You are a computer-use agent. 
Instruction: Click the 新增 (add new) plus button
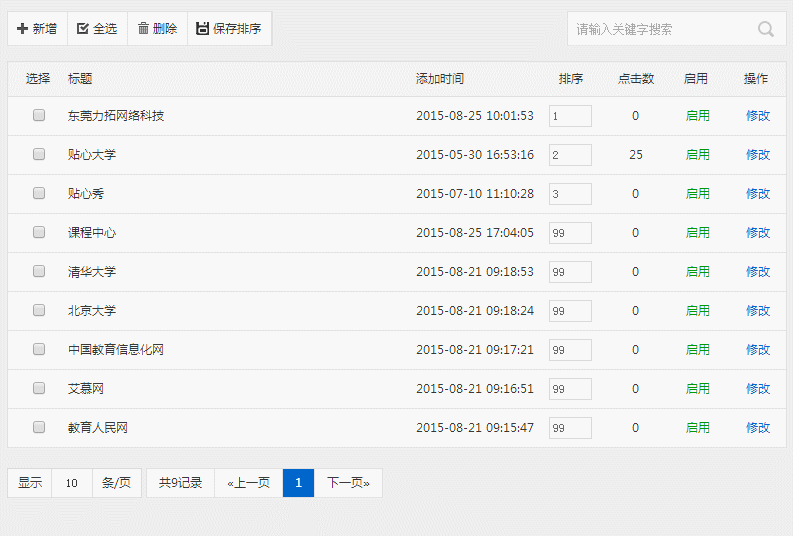click(37, 29)
